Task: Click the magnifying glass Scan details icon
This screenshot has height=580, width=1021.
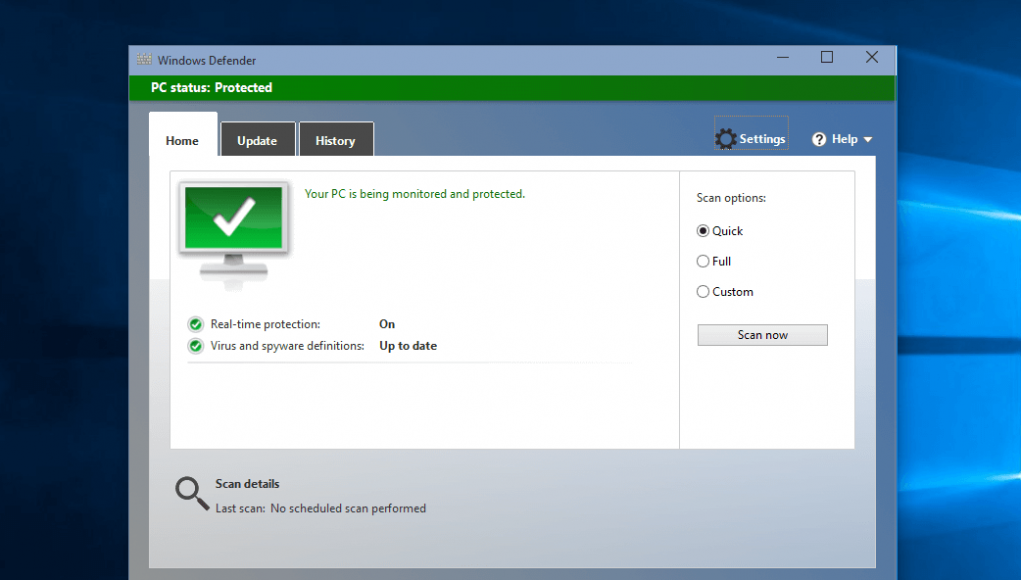Action: (192, 493)
